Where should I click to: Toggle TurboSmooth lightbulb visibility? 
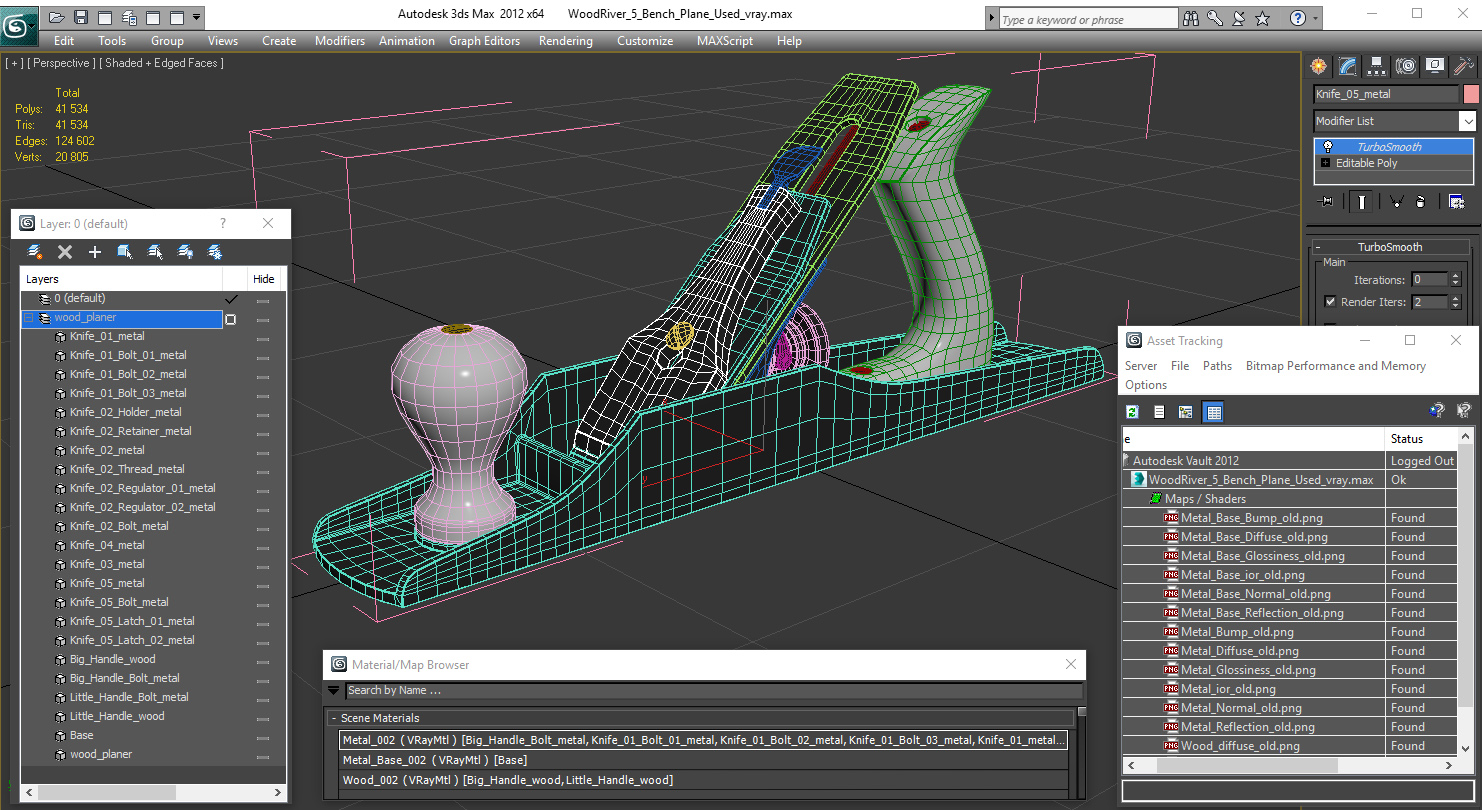tap(1327, 147)
